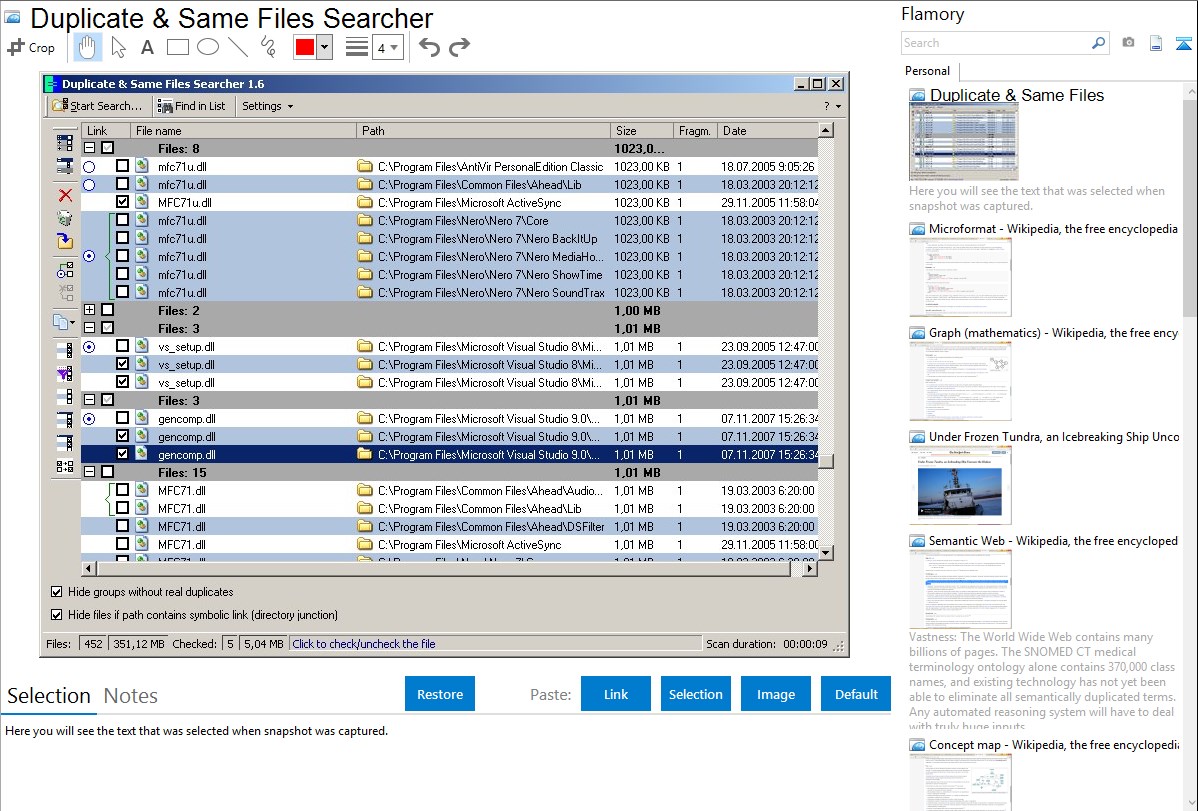
Task: Click the move-to-folder sidebar icon
Action: click(66, 242)
